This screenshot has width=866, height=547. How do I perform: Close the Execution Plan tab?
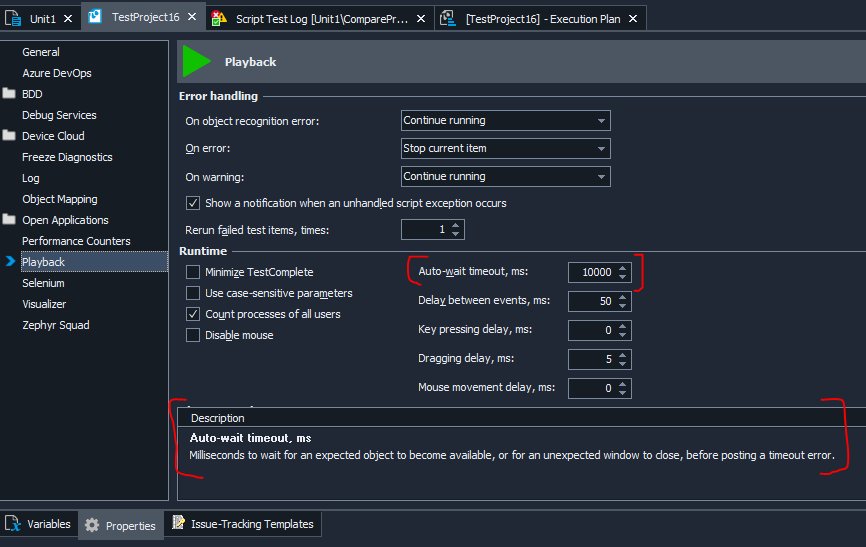pos(633,19)
